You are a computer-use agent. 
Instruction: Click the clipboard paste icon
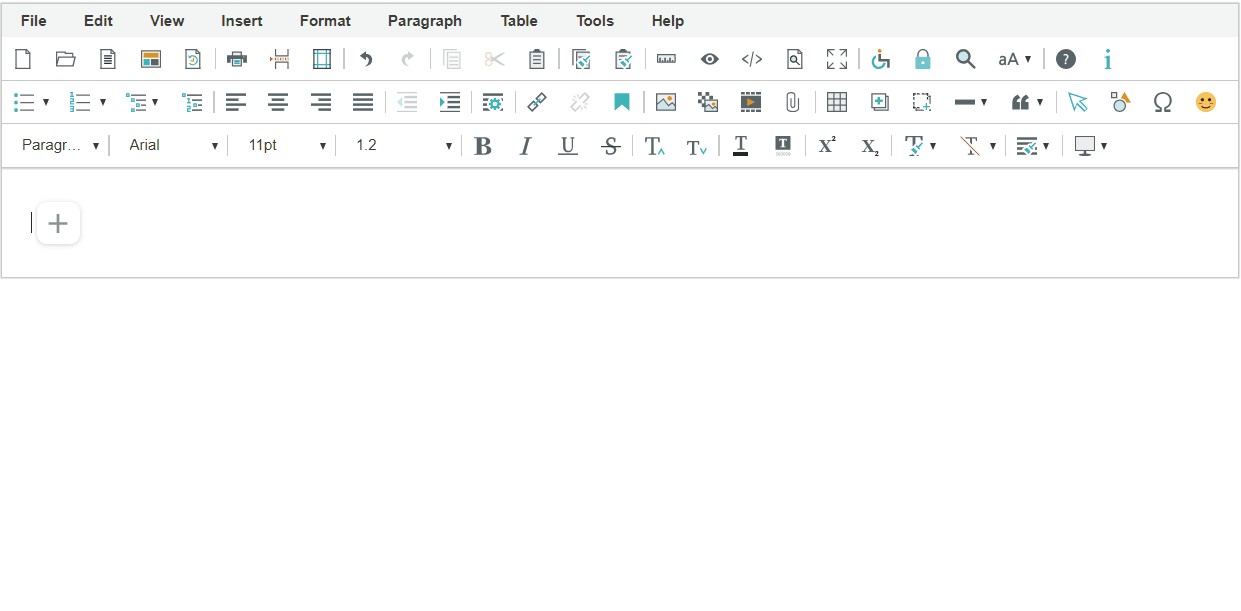click(x=537, y=59)
